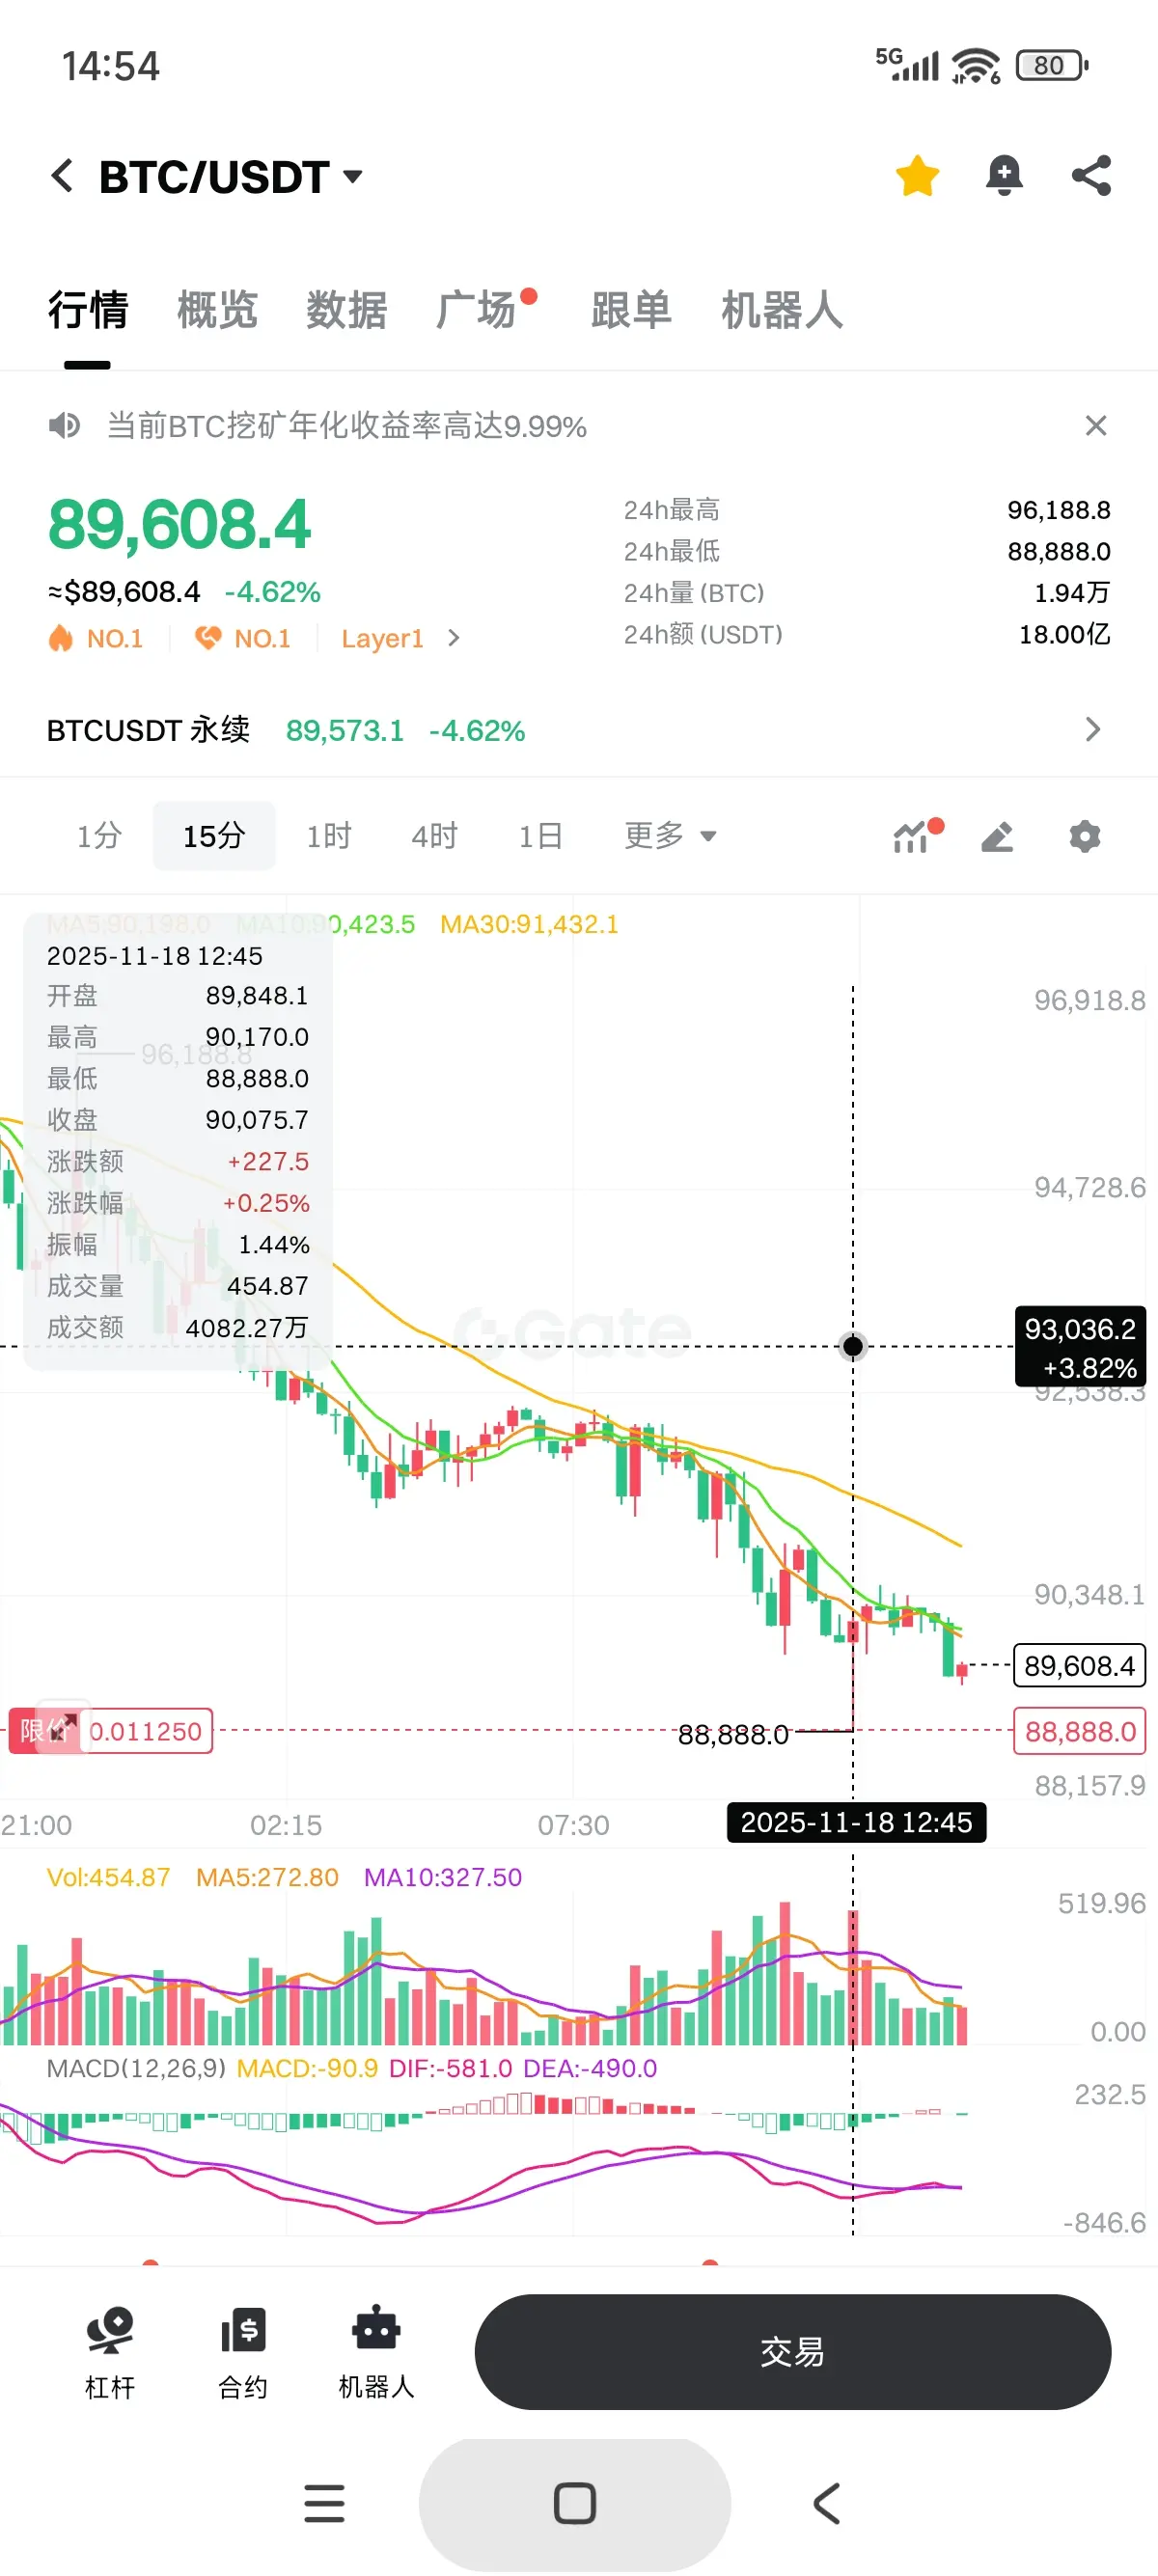Tap the Android home button
This screenshot has height=2576, width=1158.
[575, 2503]
